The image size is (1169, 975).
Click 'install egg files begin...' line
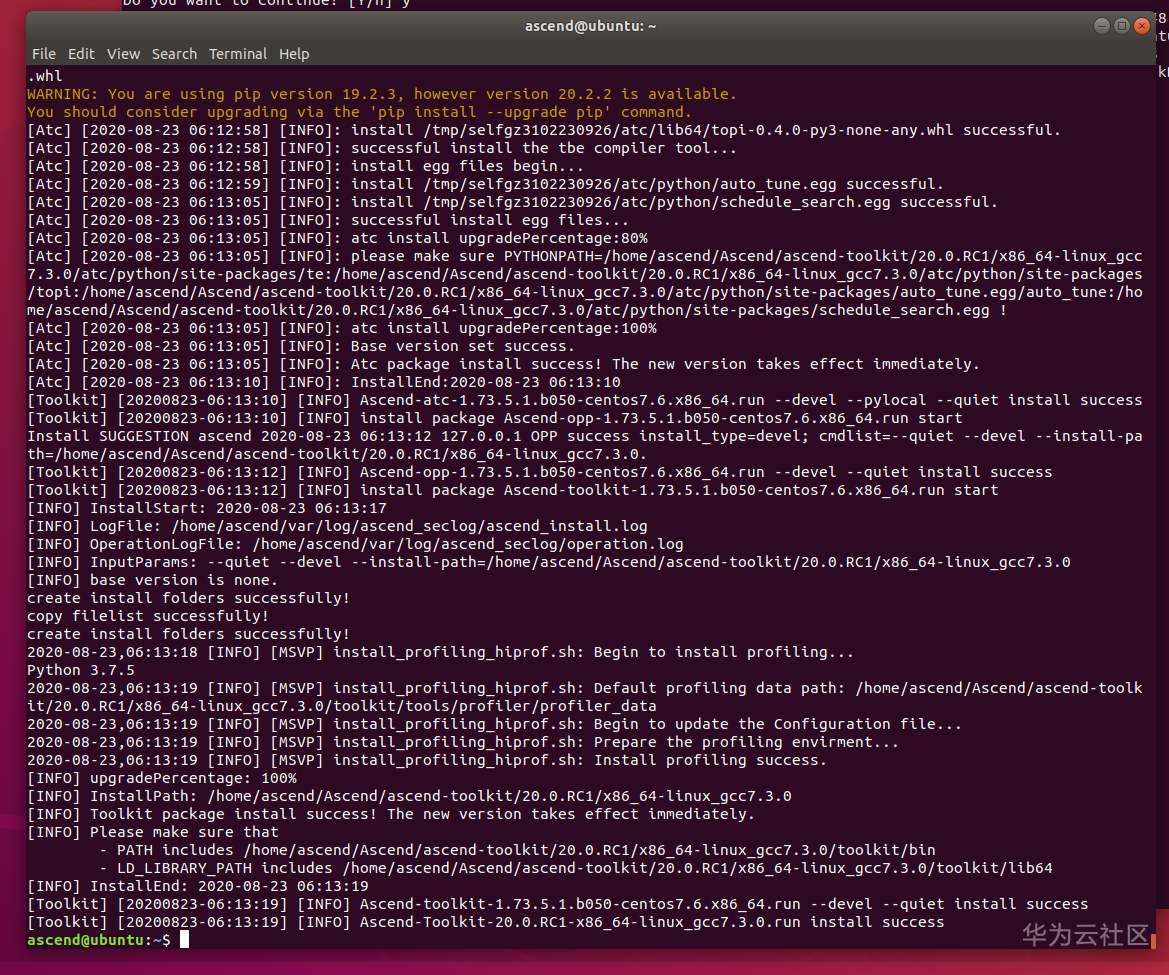click(x=306, y=165)
